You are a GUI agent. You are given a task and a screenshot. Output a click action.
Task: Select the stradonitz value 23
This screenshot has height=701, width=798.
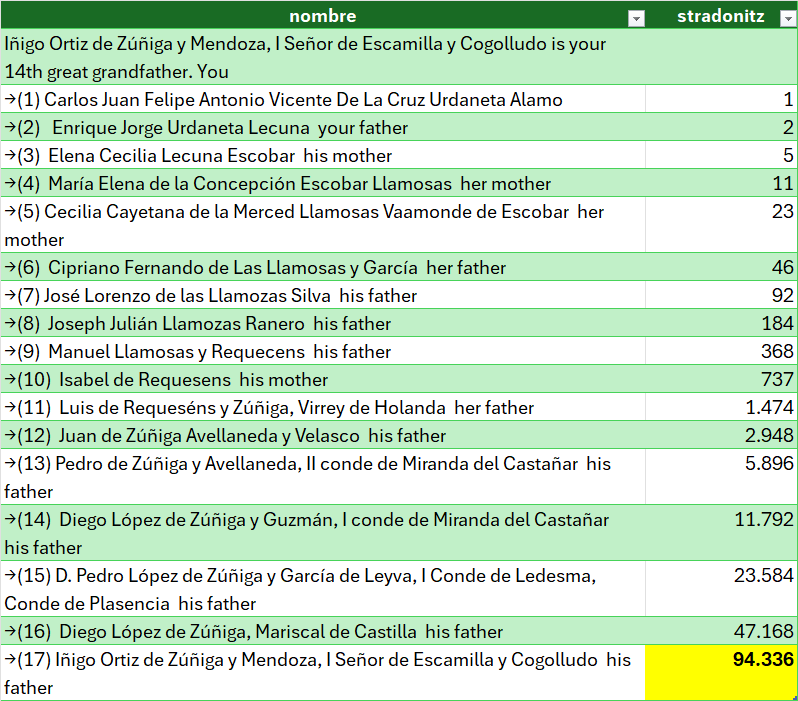pyautogui.click(x=721, y=225)
